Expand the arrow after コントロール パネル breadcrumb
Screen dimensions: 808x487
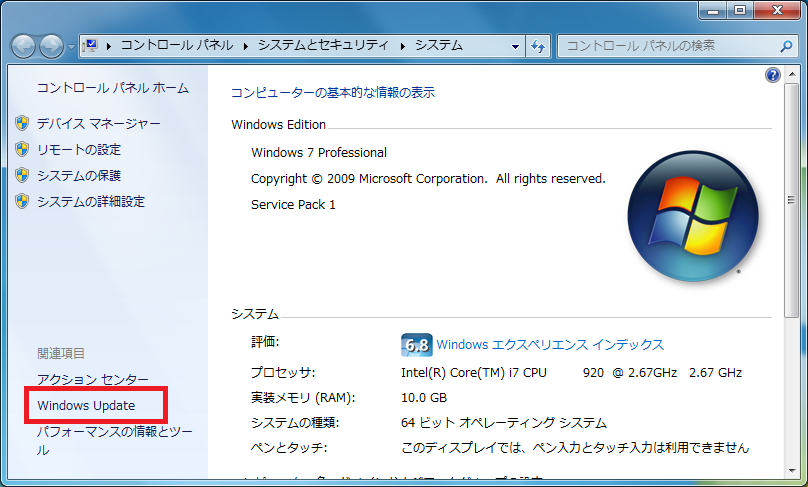[246, 46]
